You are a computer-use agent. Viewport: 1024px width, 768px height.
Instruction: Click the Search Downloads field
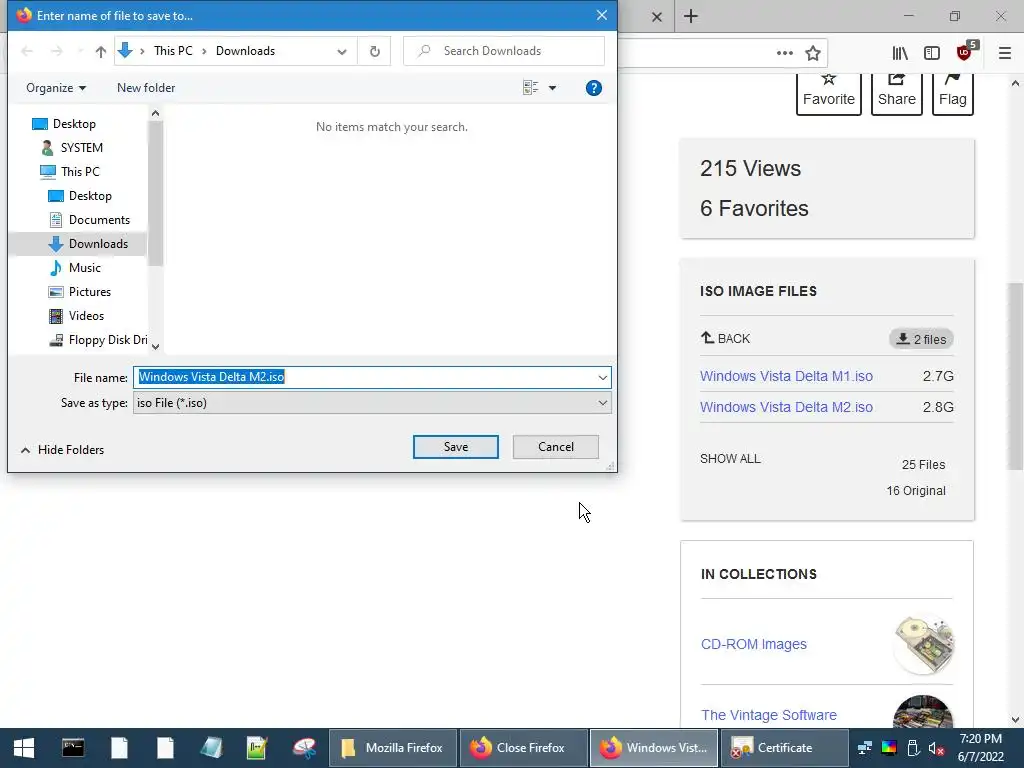point(504,51)
